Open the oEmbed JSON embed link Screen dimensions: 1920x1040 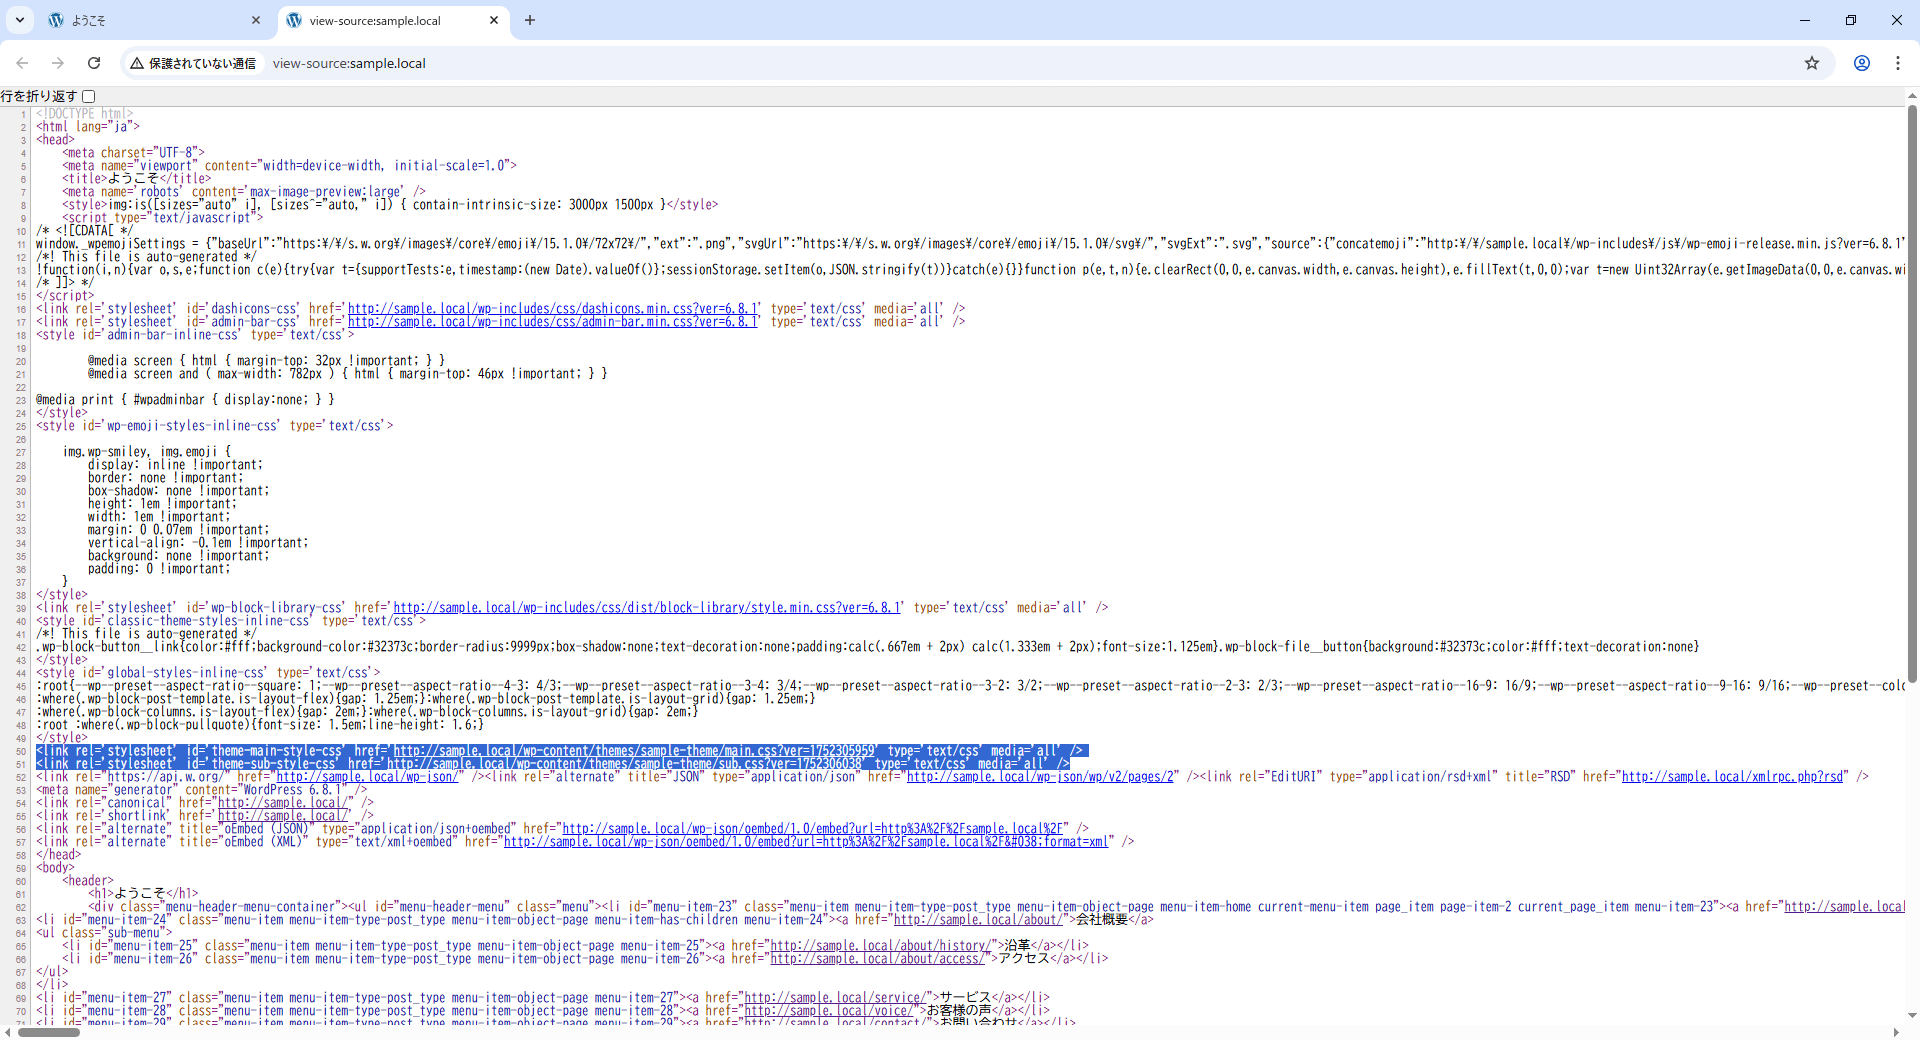(x=812, y=829)
